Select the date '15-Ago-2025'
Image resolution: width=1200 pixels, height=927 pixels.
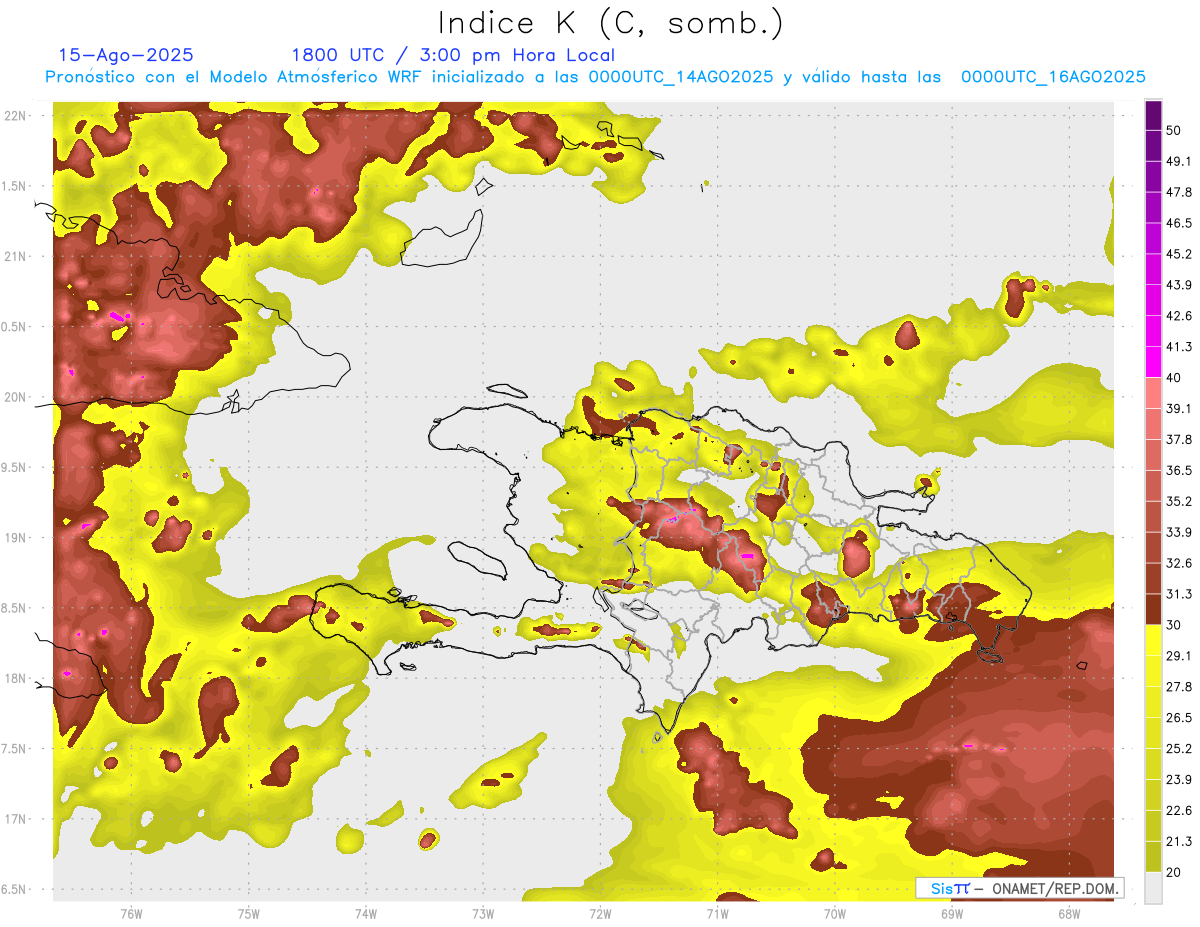[126, 55]
